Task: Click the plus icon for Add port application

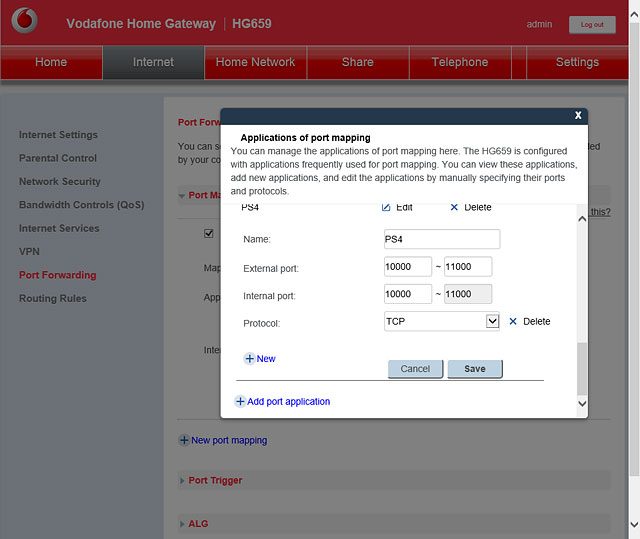Action: [240, 401]
